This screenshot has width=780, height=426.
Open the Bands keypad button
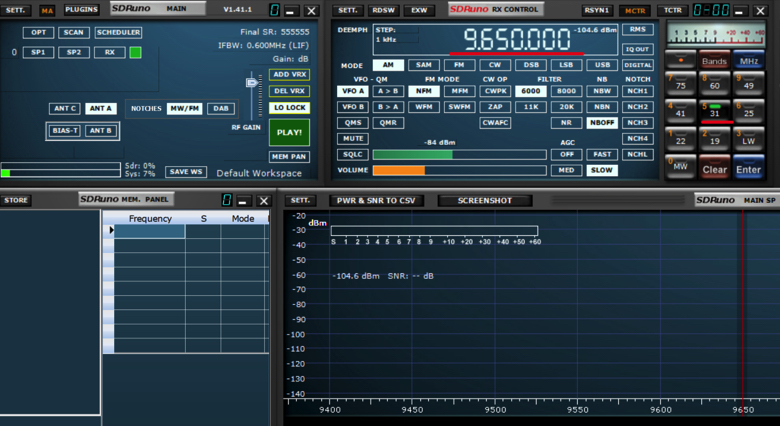(714, 61)
